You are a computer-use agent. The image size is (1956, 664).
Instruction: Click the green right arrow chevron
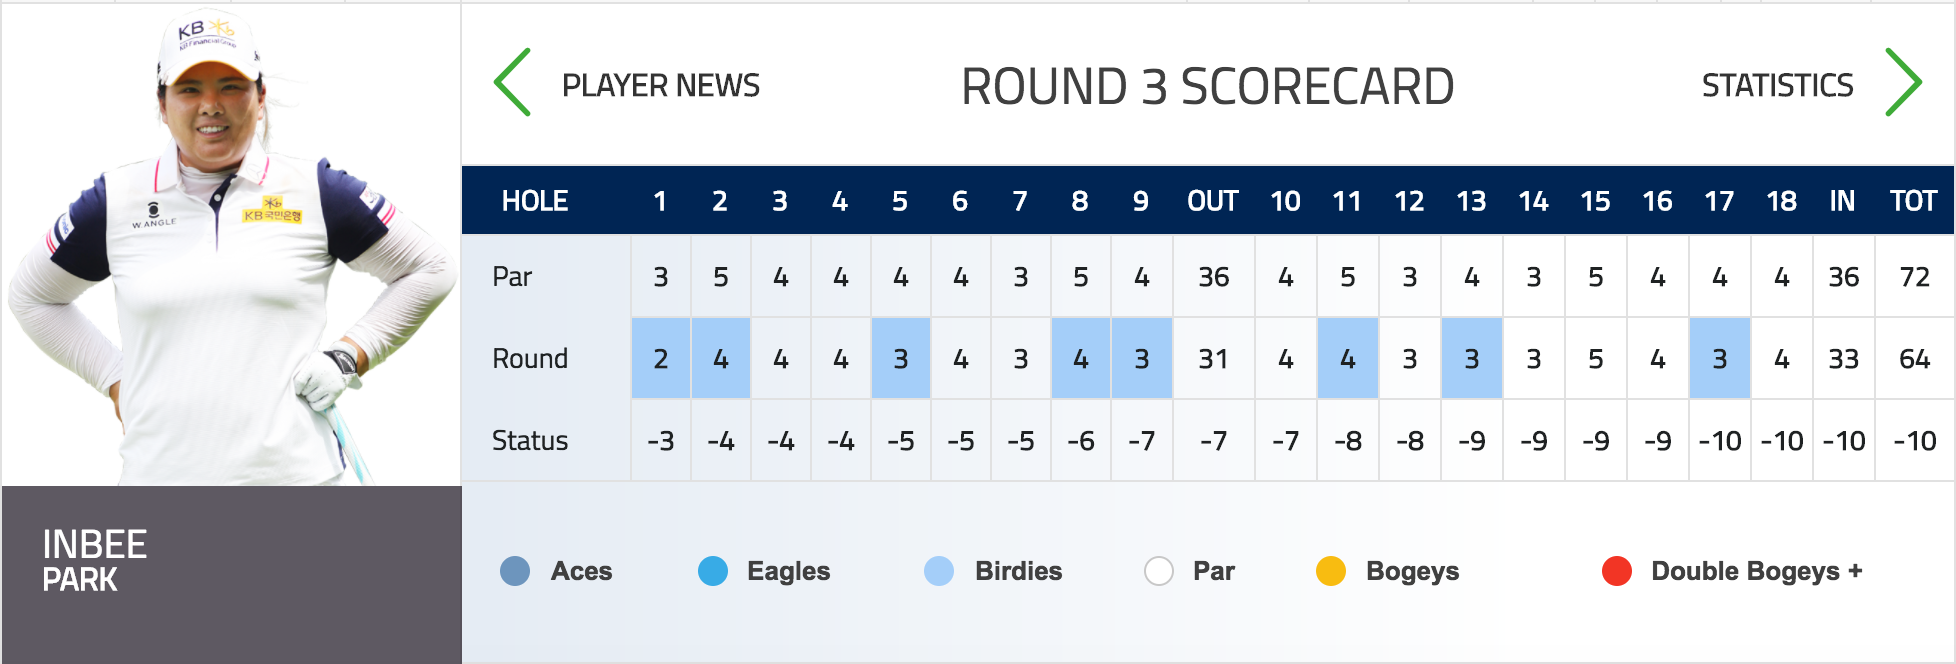click(1903, 83)
